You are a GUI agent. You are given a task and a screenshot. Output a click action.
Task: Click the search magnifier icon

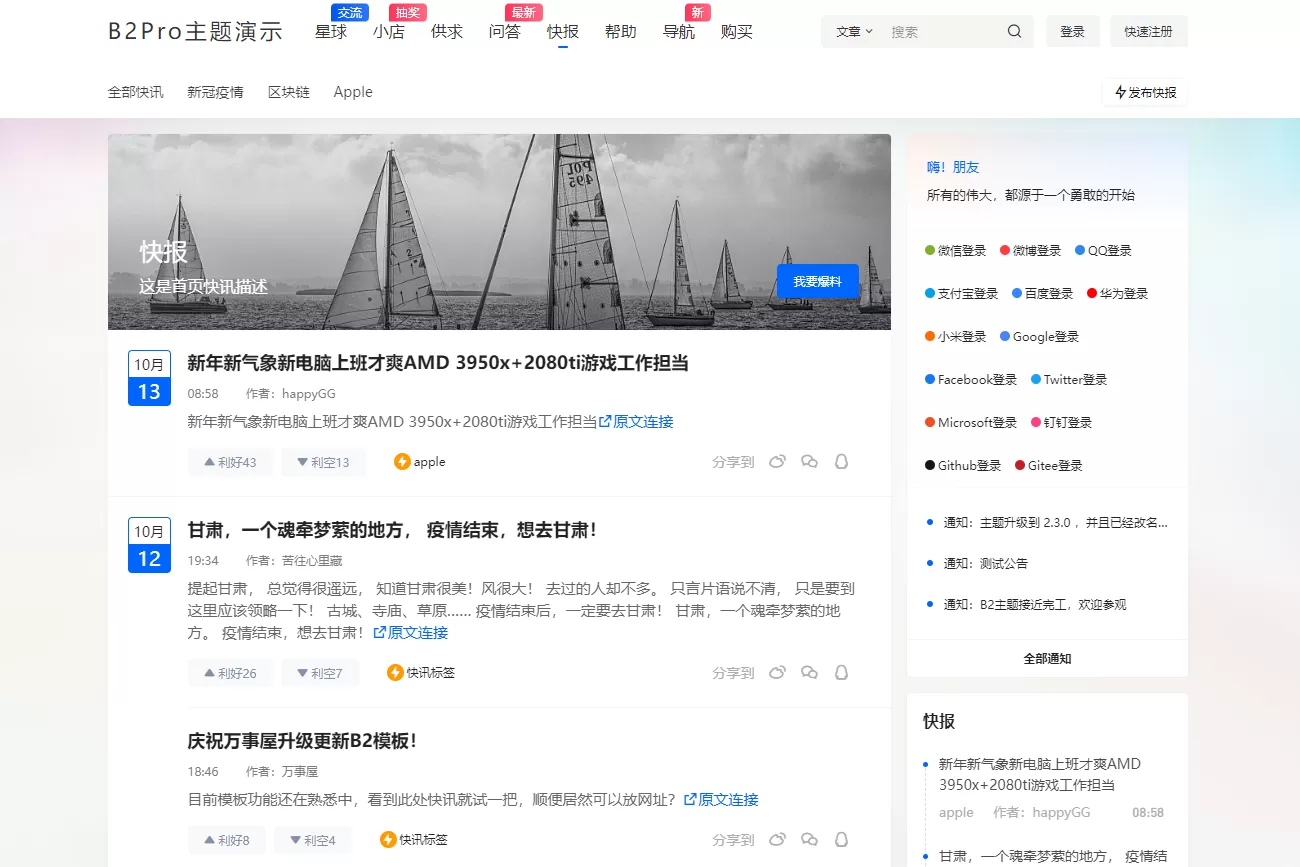(x=1014, y=31)
